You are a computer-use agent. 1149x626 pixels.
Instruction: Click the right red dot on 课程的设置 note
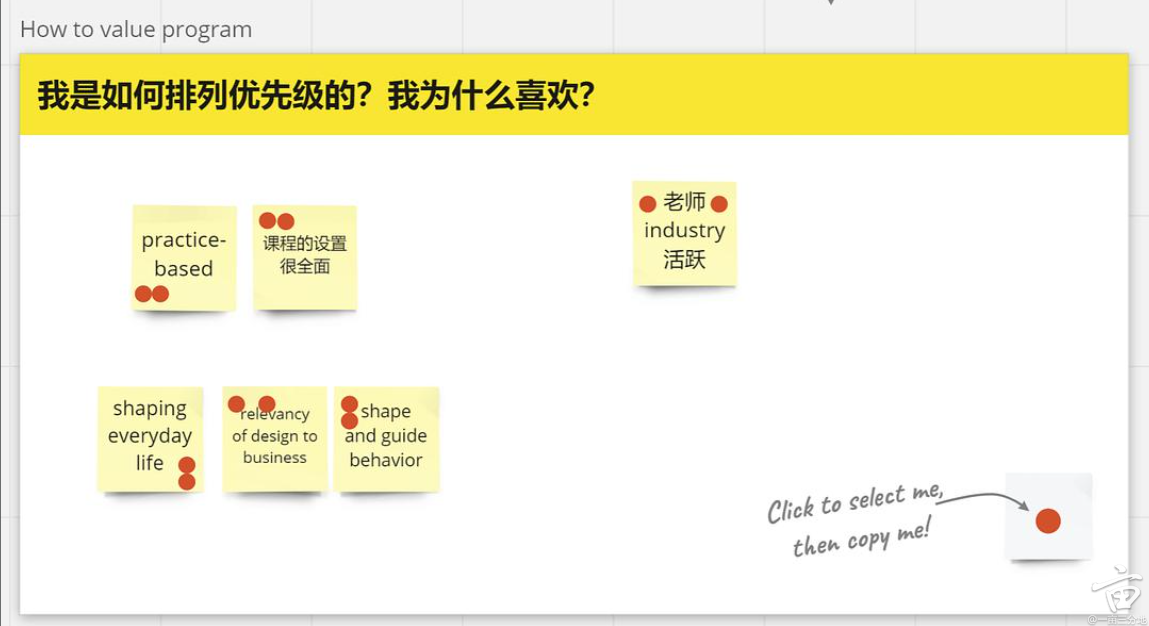pyautogui.click(x=286, y=221)
